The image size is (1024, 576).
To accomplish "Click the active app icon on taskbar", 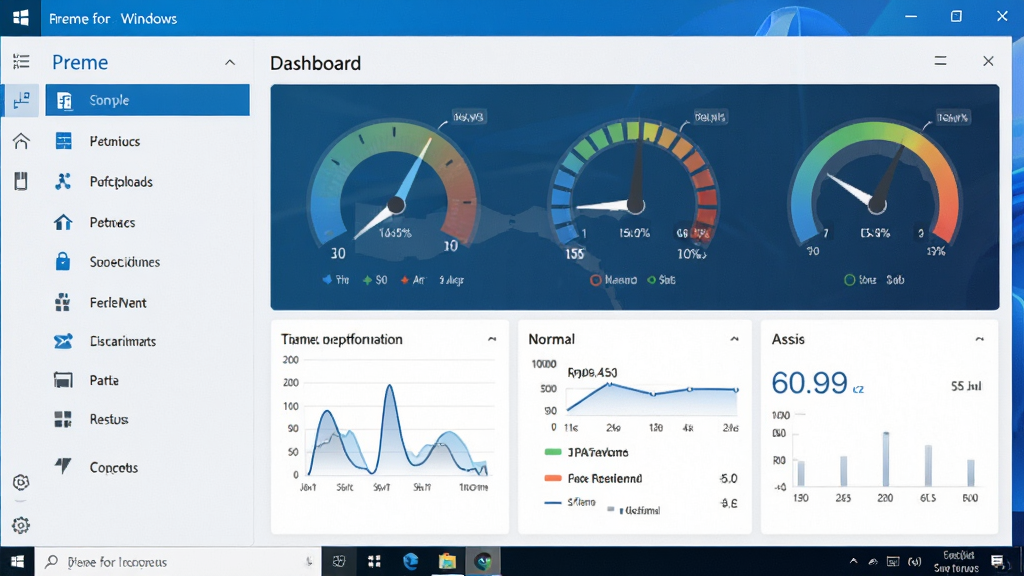I will tap(483, 562).
